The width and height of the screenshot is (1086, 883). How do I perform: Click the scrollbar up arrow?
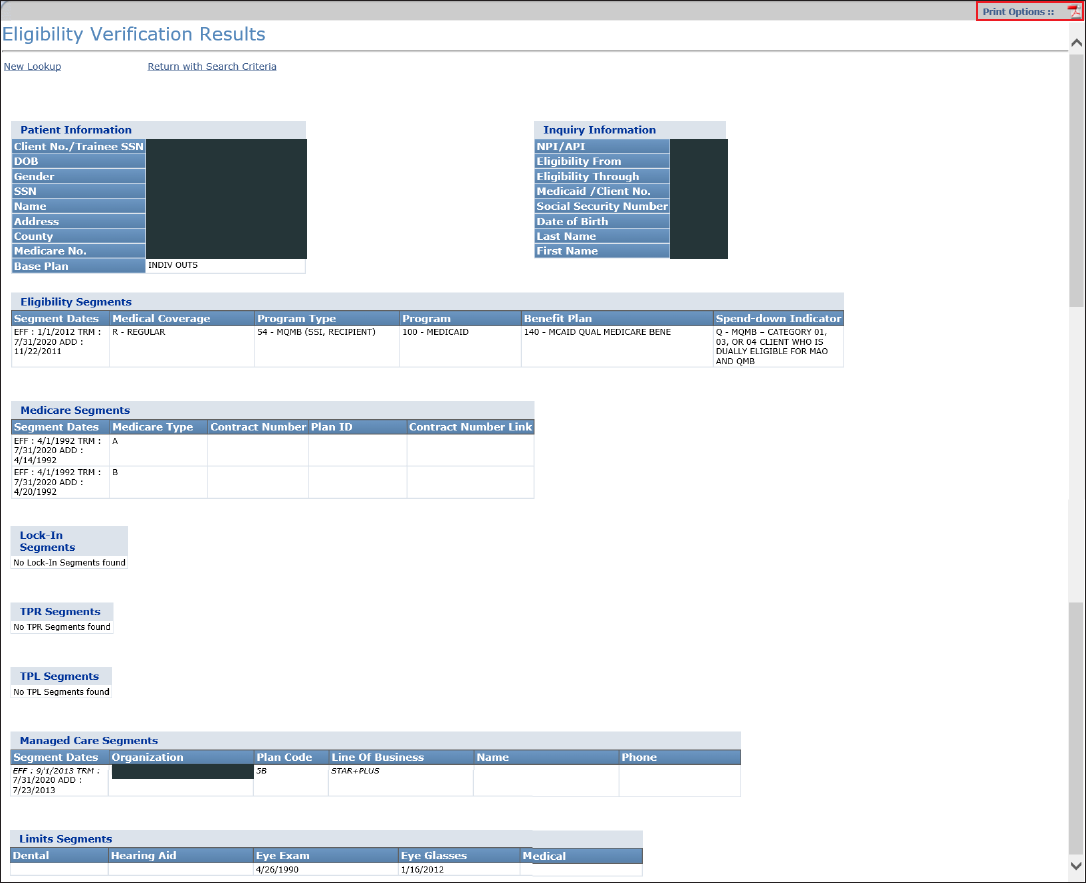click(1076, 43)
